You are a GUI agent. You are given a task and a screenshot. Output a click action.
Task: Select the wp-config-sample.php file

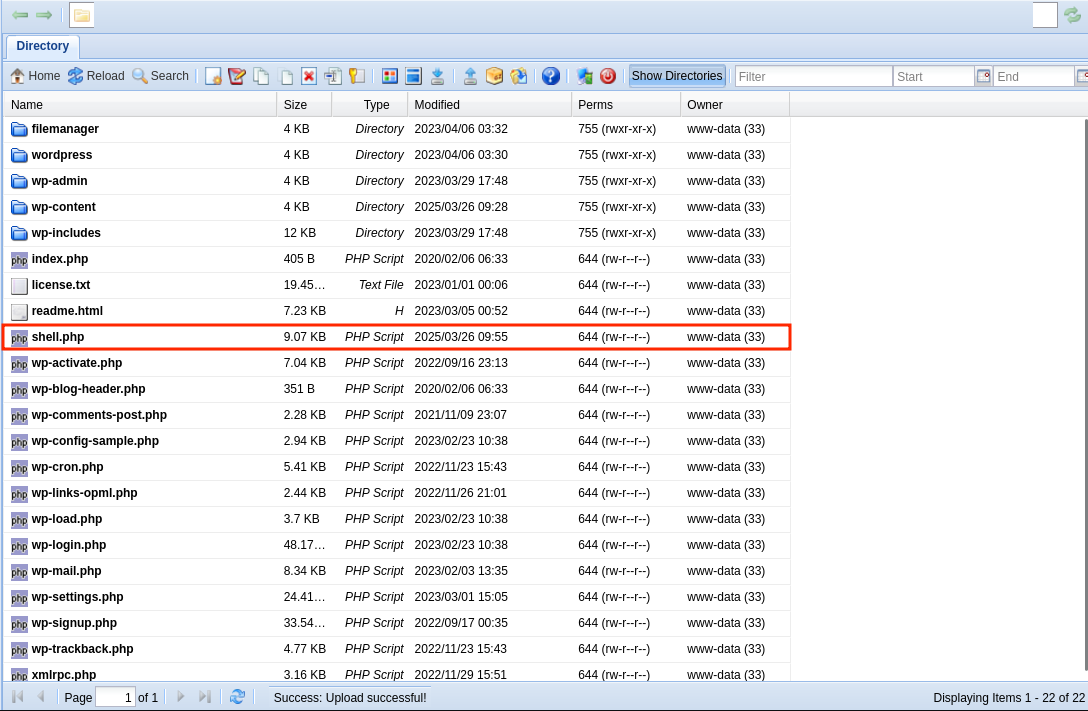[397, 441]
